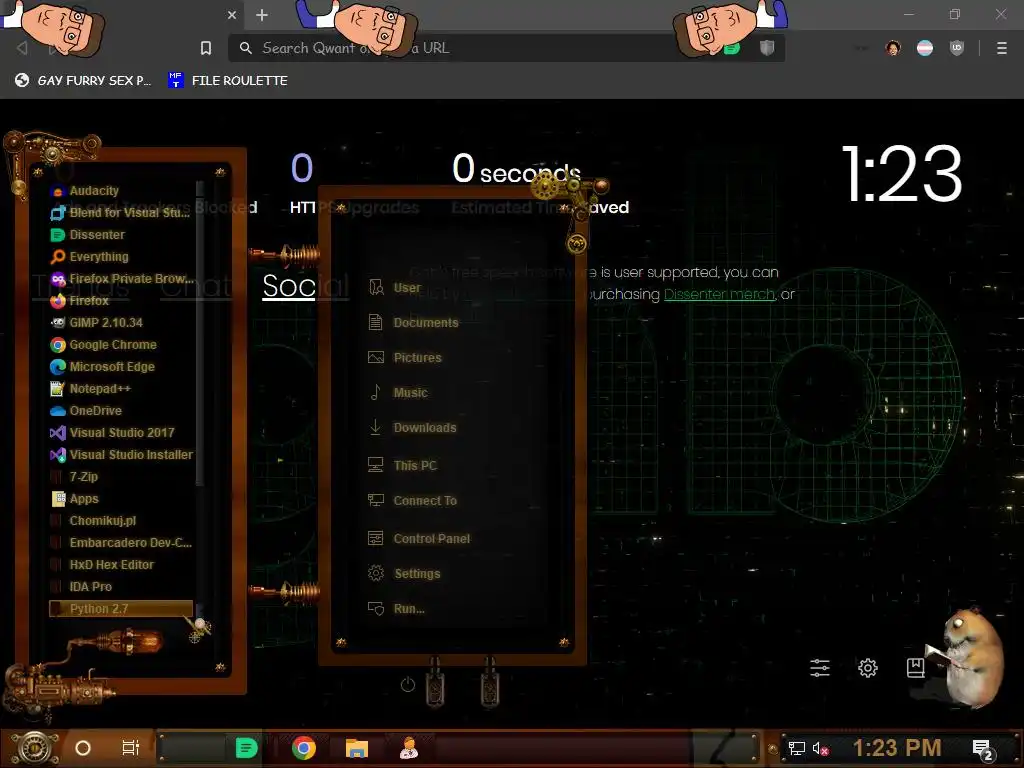Switch to Dissenter taskbar app
This screenshot has width=1024, height=768.
click(246, 748)
